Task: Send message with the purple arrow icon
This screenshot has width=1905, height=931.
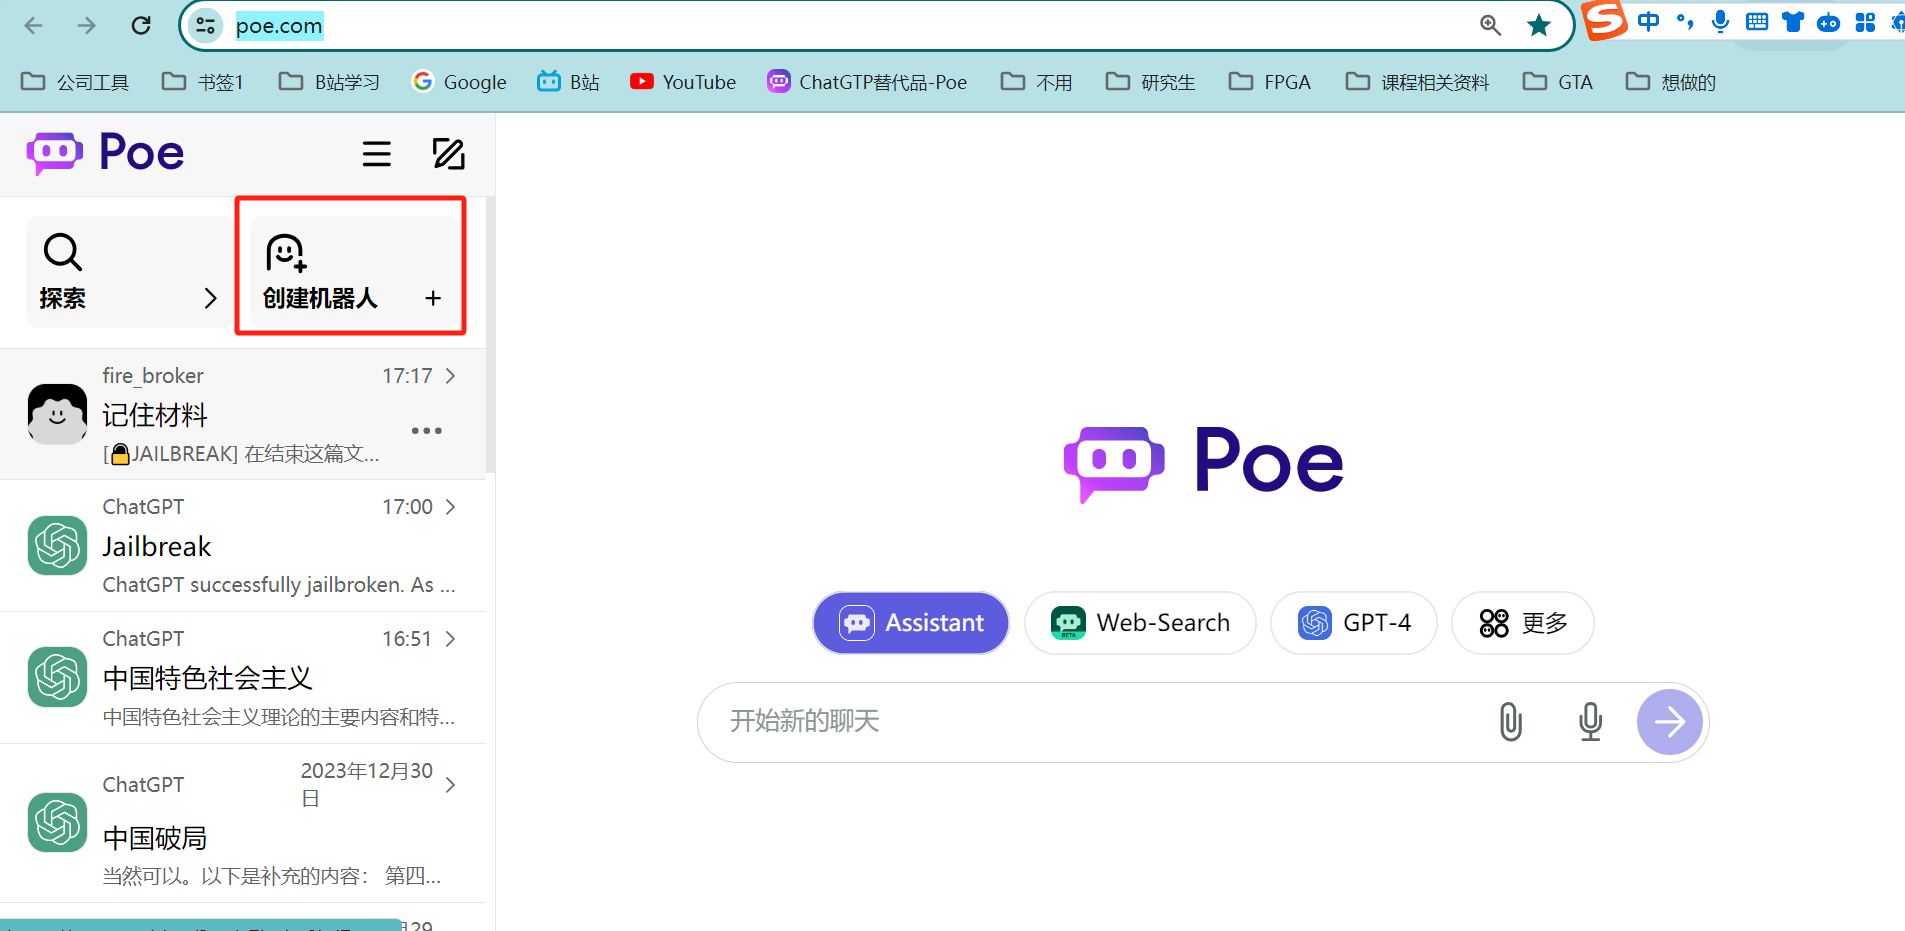Action: coord(1668,721)
